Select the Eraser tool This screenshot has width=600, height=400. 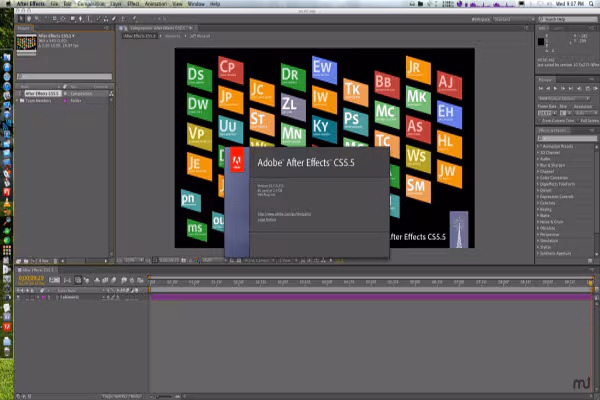click(114, 19)
